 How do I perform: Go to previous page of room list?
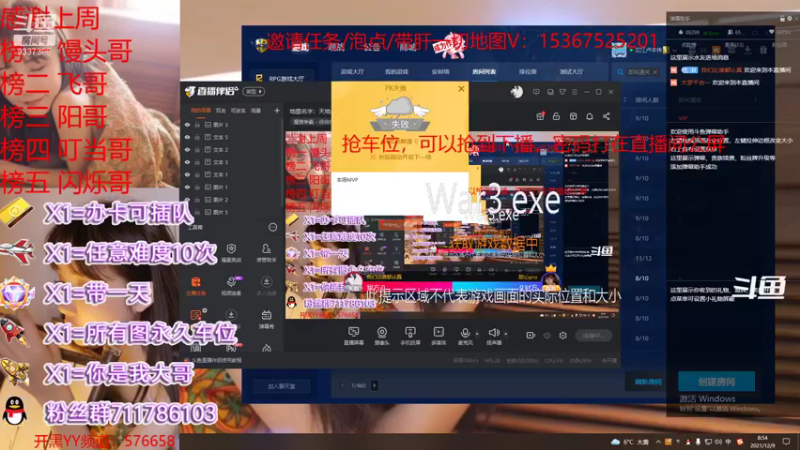click(x=343, y=385)
